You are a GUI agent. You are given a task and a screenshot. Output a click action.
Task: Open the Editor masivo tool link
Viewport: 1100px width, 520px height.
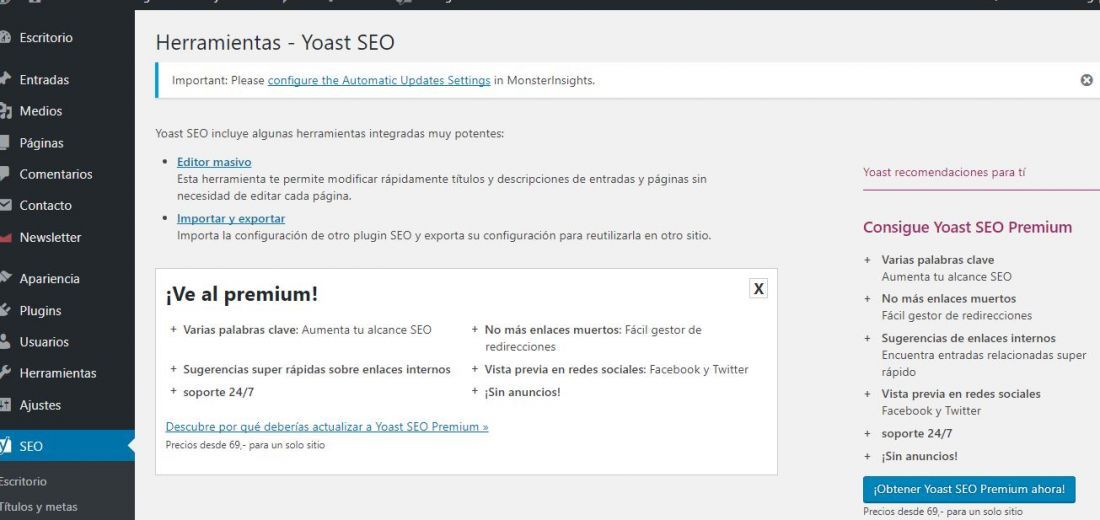tap(214, 162)
